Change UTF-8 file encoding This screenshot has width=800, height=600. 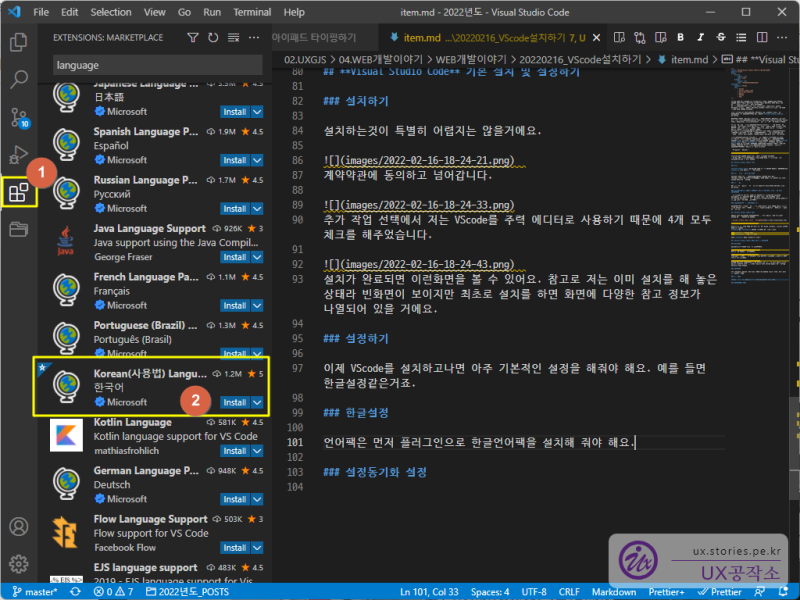(x=534, y=591)
